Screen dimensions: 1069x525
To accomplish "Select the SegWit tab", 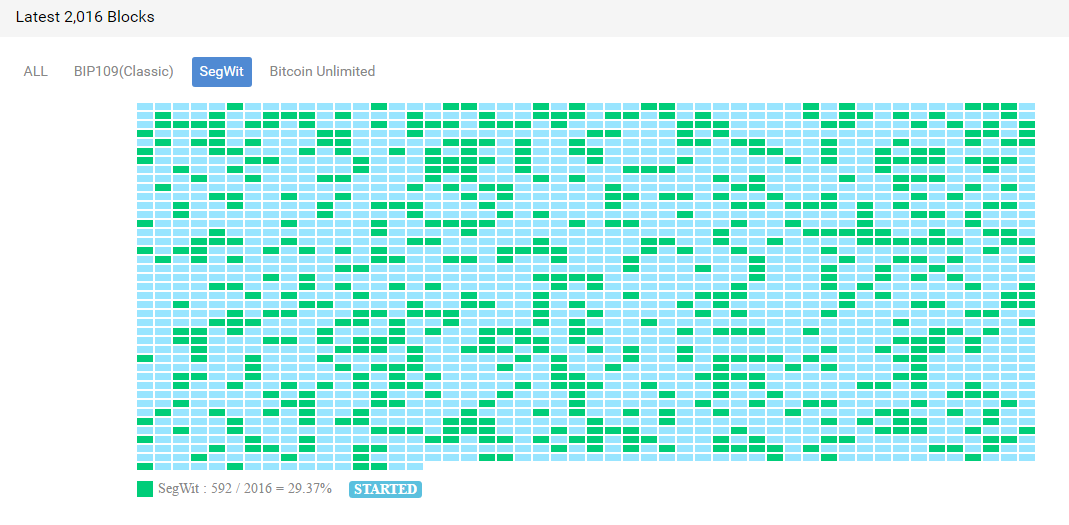I will 222,72.
